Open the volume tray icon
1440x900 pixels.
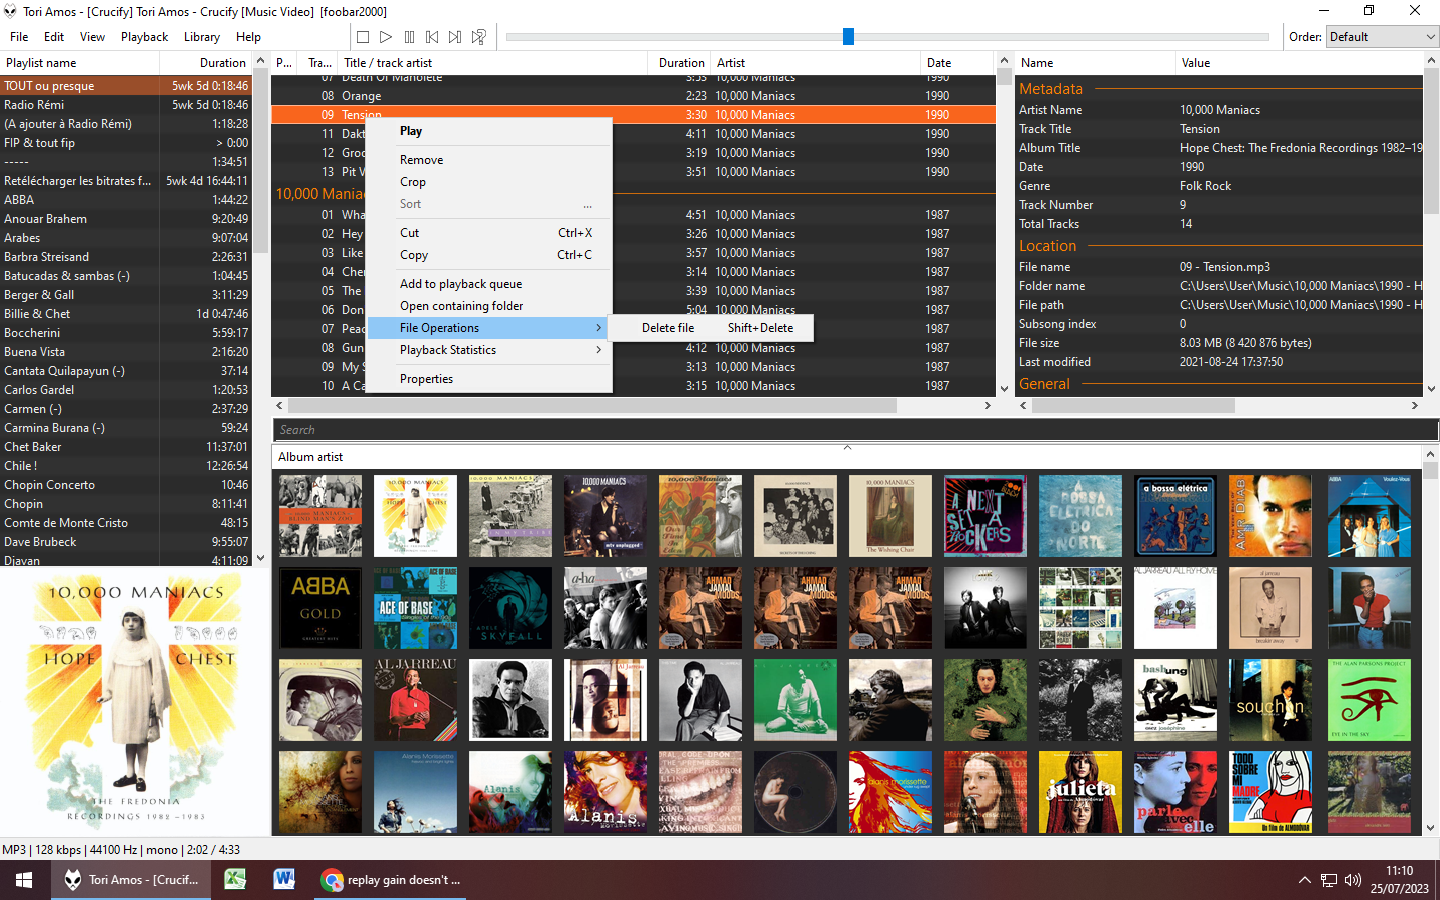1353,880
